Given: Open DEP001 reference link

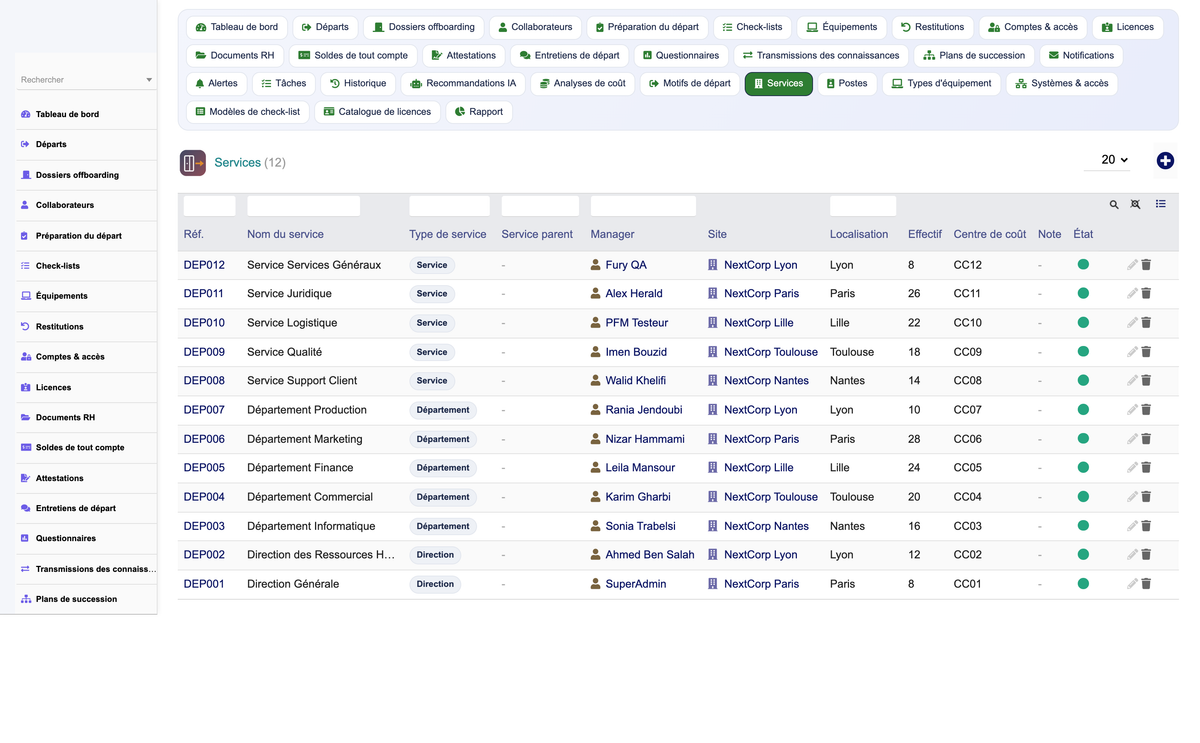Looking at the screenshot, I should [204, 584].
